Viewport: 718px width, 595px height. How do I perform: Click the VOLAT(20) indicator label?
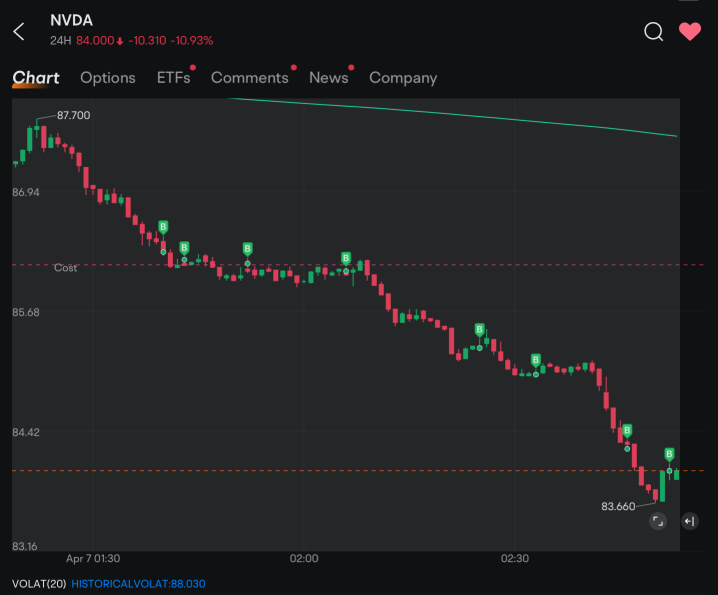tap(39, 584)
